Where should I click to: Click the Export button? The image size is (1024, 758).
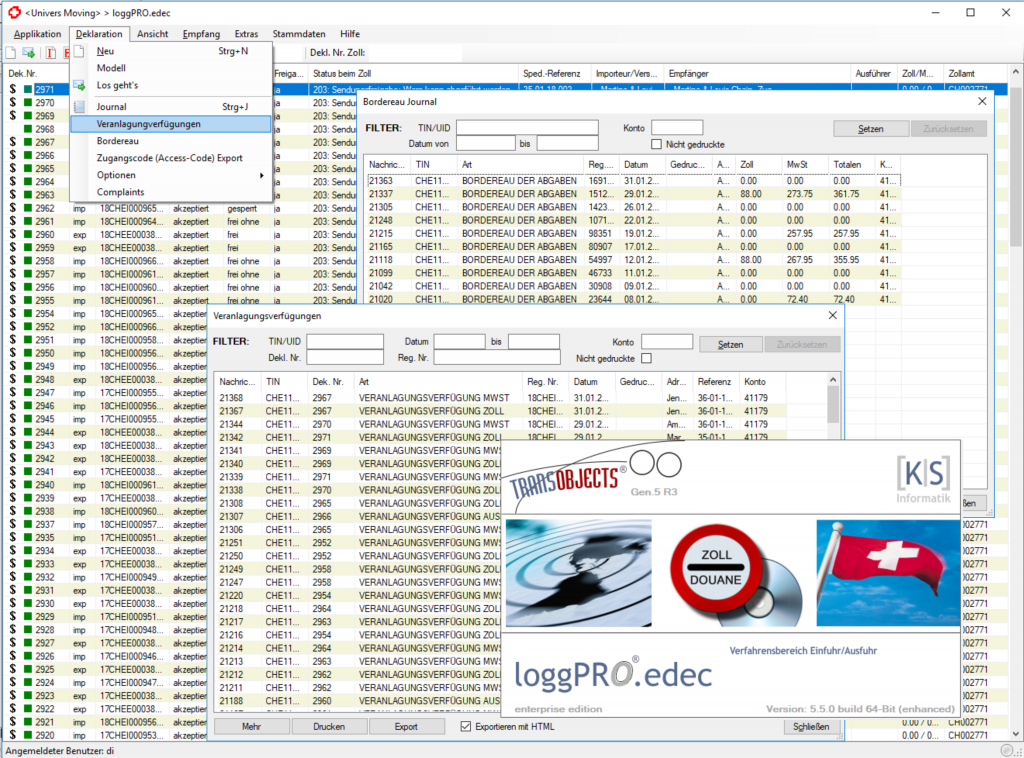(406, 727)
